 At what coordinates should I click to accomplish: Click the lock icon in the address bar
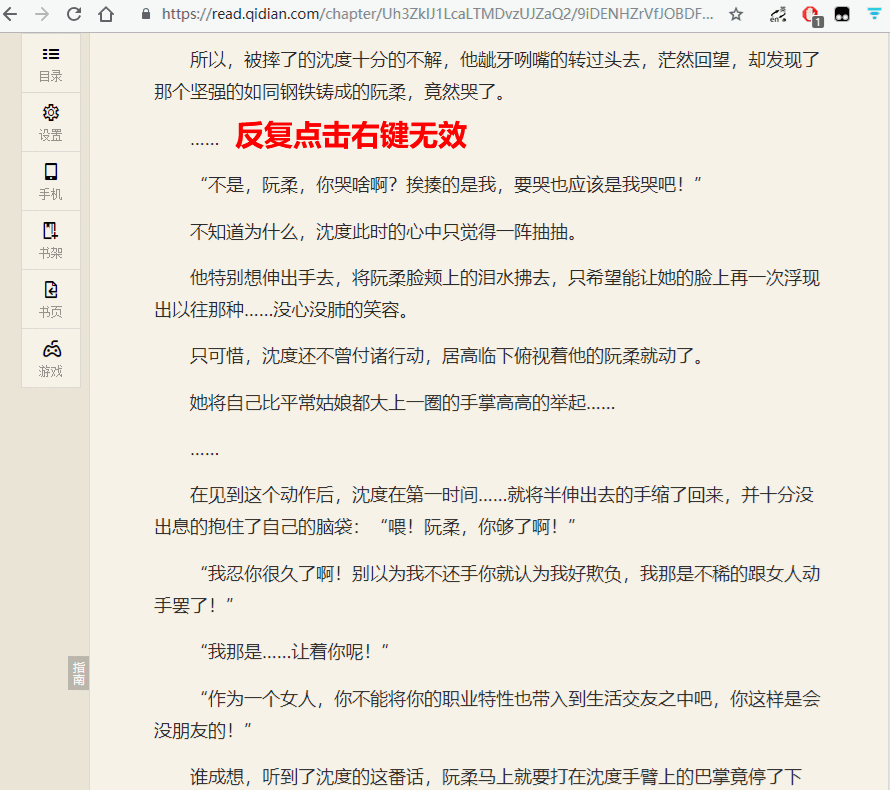[x=146, y=14]
